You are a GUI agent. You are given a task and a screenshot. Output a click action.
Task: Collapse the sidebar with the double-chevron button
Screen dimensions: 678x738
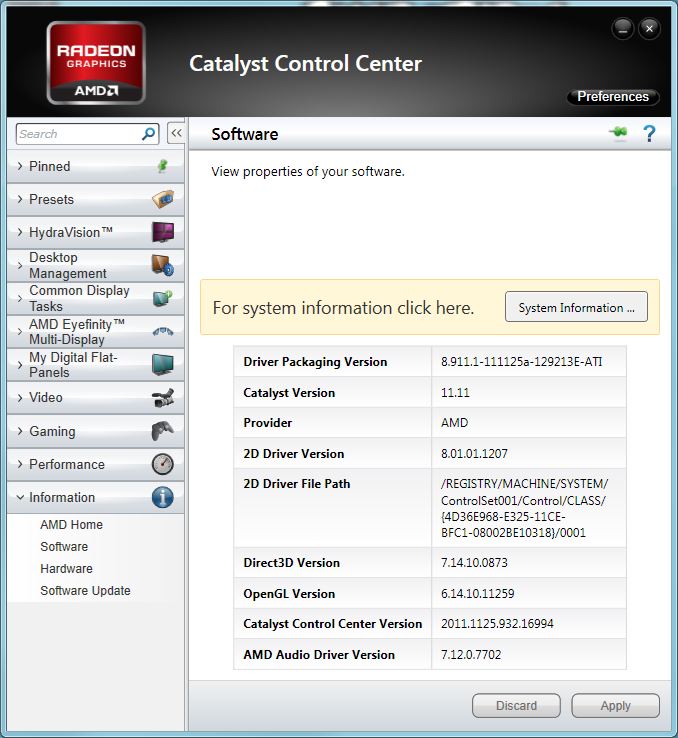pos(176,133)
